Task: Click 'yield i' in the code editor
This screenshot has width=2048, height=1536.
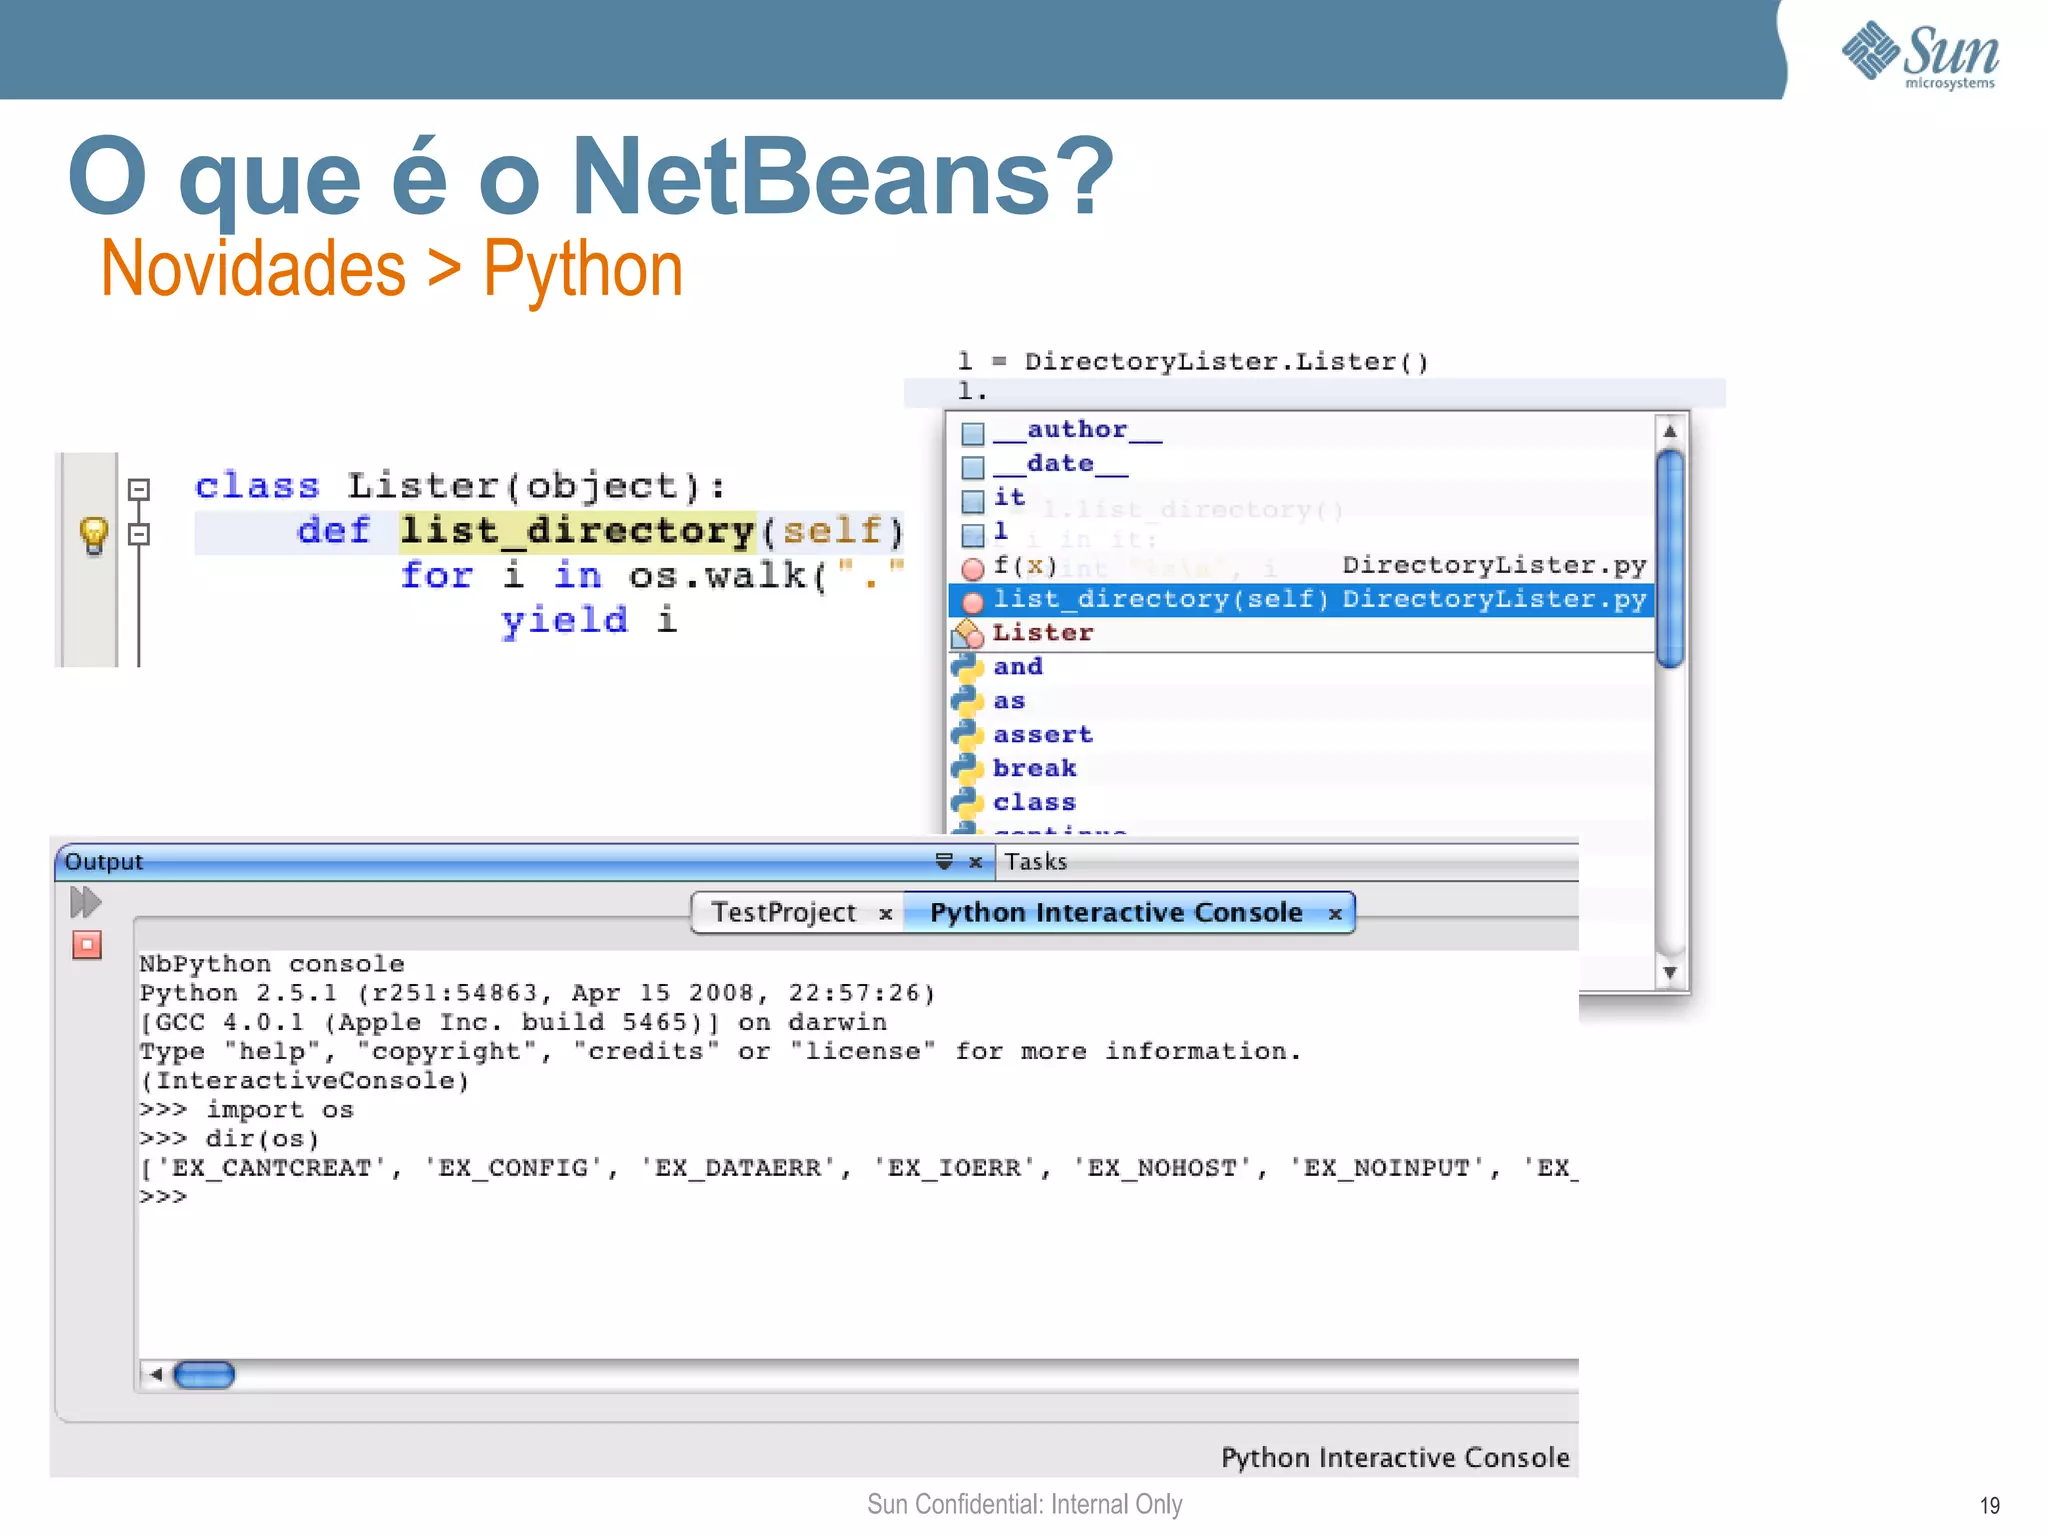Action: pyautogui.click(x=589, y=621)
